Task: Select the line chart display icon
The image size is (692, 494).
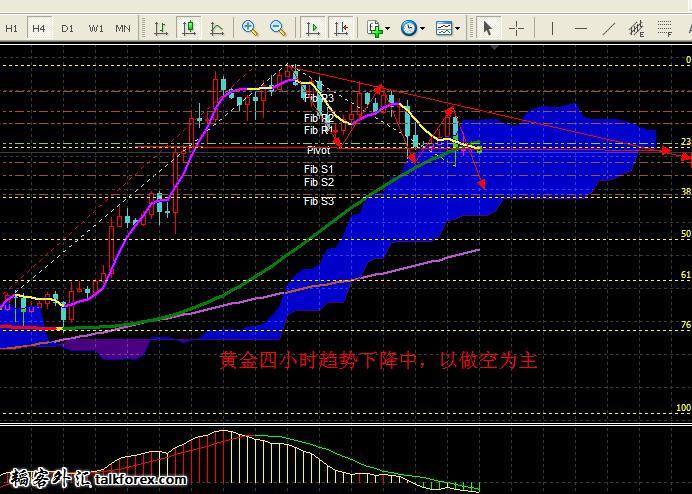Action: [216, 29]
